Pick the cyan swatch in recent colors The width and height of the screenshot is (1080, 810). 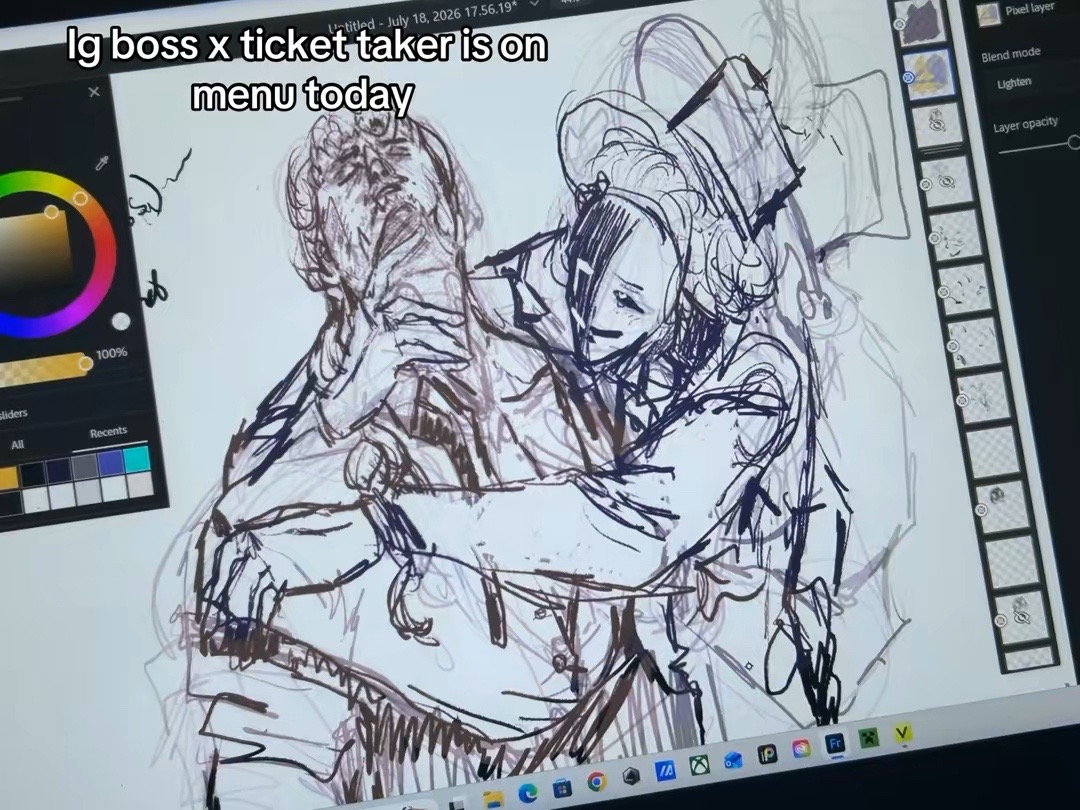click(136, 459)
